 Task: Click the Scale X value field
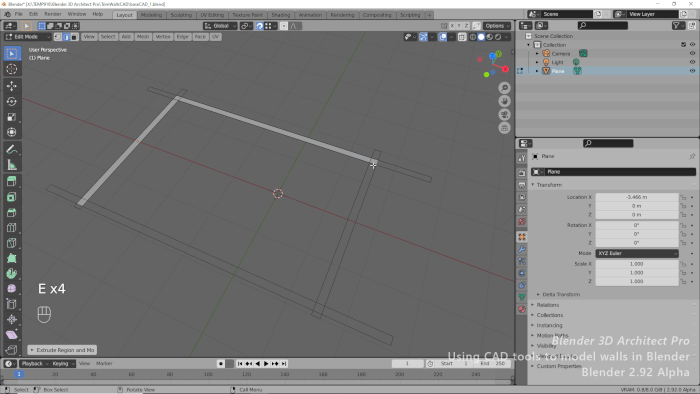(x=637, y=264)
